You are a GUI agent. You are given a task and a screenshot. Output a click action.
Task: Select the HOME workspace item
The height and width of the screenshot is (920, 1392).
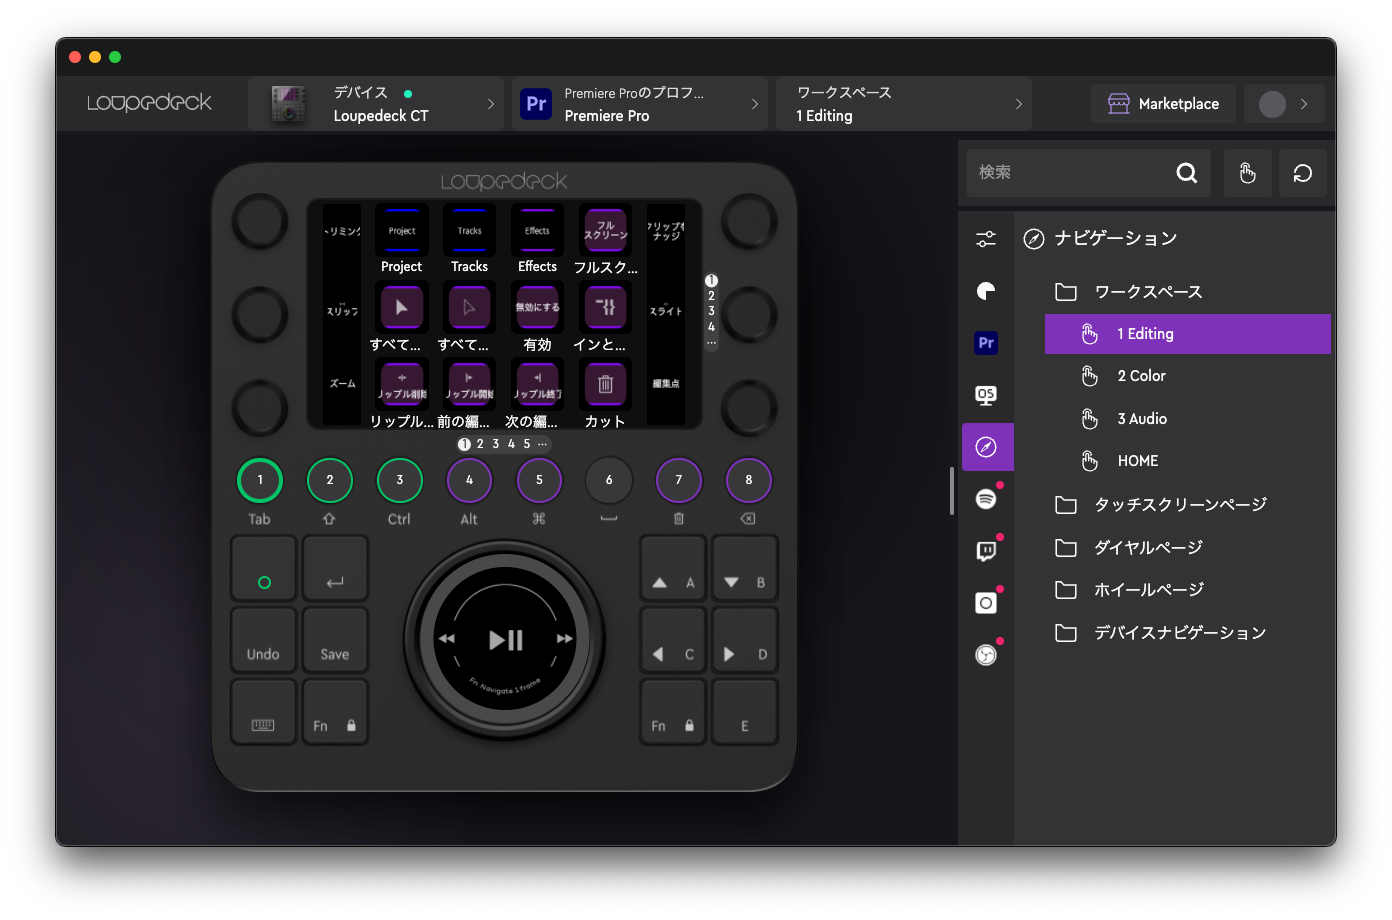tap(1188, 461)
